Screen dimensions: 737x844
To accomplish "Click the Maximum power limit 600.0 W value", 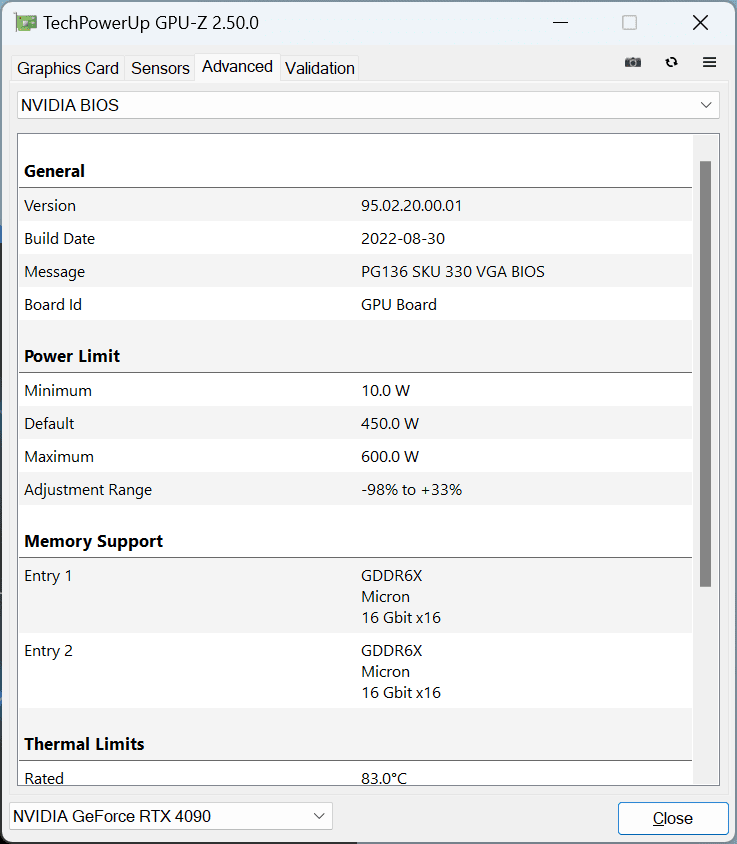I will pyautogui.click(x=390, y=457).
